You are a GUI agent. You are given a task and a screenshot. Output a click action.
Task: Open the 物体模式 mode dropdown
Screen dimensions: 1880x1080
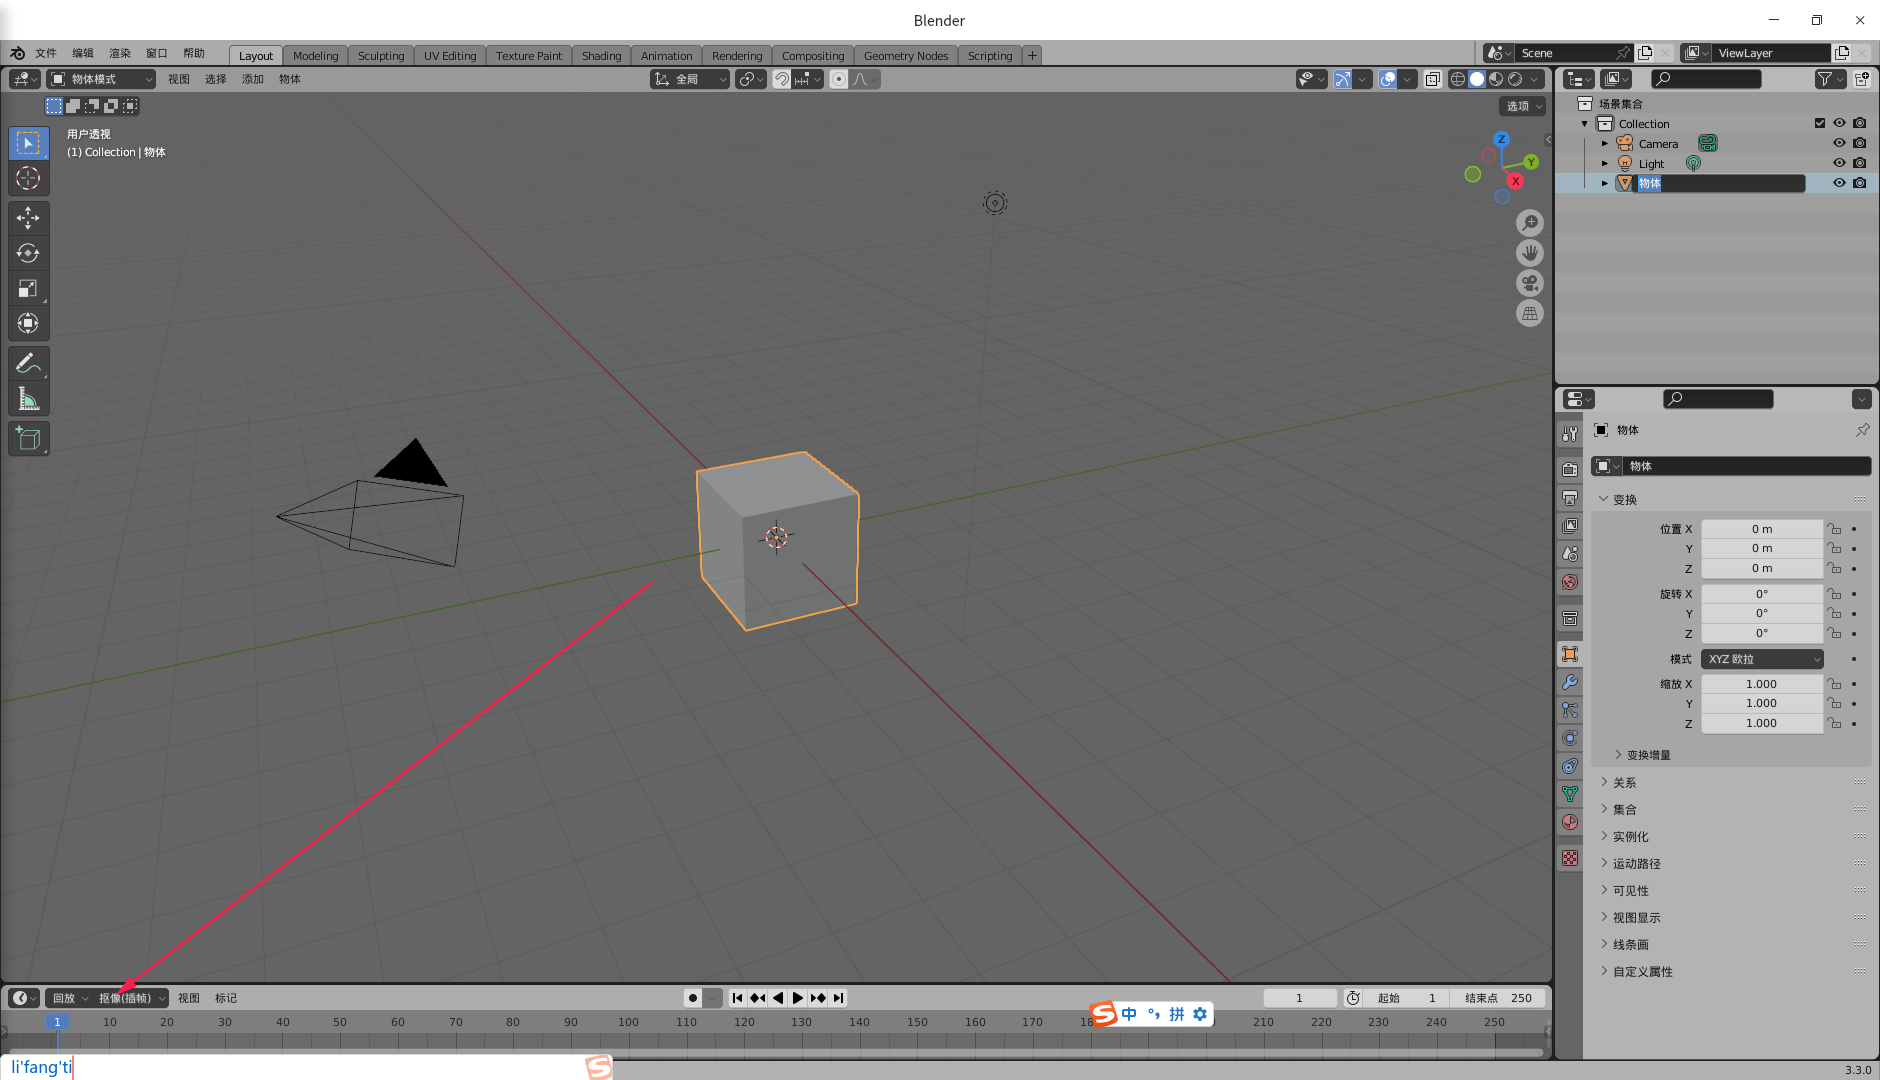[x=100, y=79]
